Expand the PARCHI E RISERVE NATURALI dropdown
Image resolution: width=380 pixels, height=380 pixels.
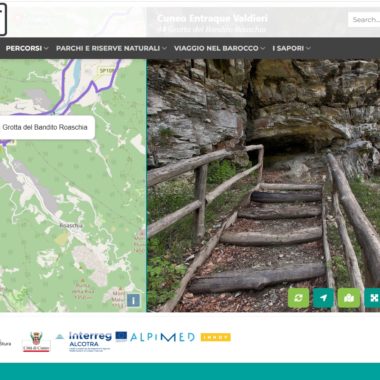pos(111,48)
